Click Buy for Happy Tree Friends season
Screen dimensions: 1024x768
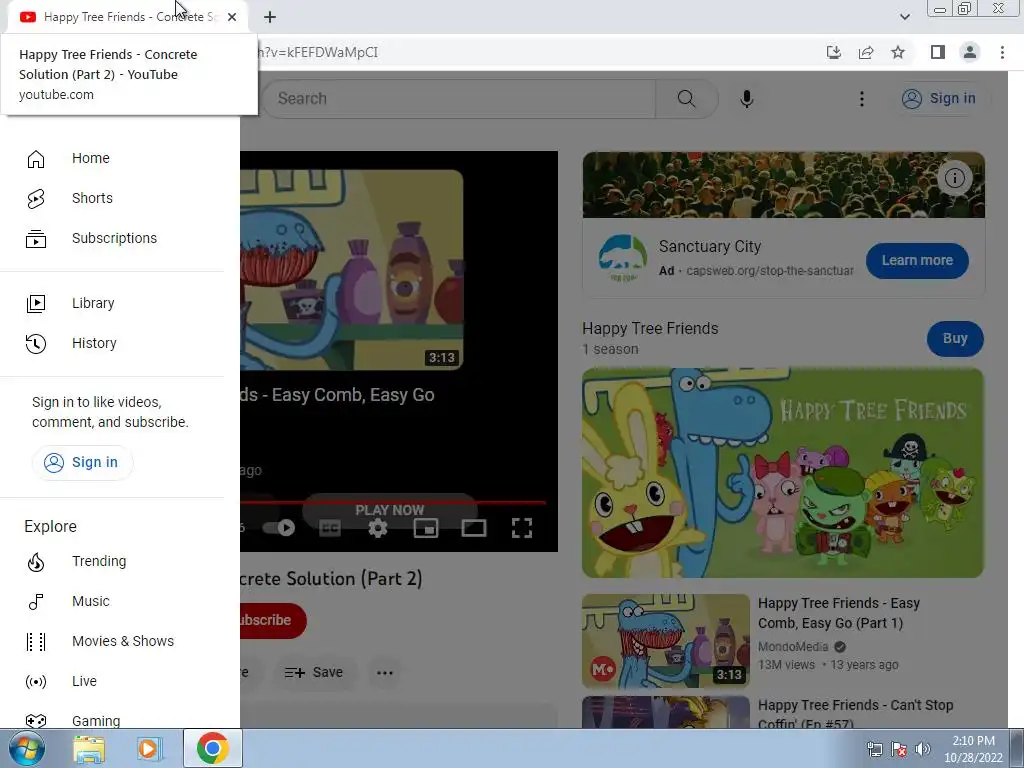[x=955, y=338]
